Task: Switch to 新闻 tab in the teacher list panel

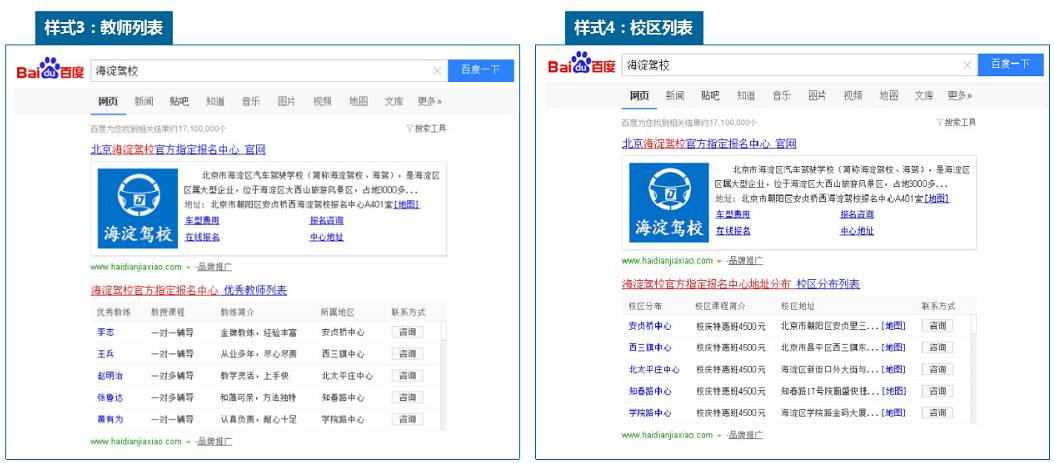Action: 144,101
